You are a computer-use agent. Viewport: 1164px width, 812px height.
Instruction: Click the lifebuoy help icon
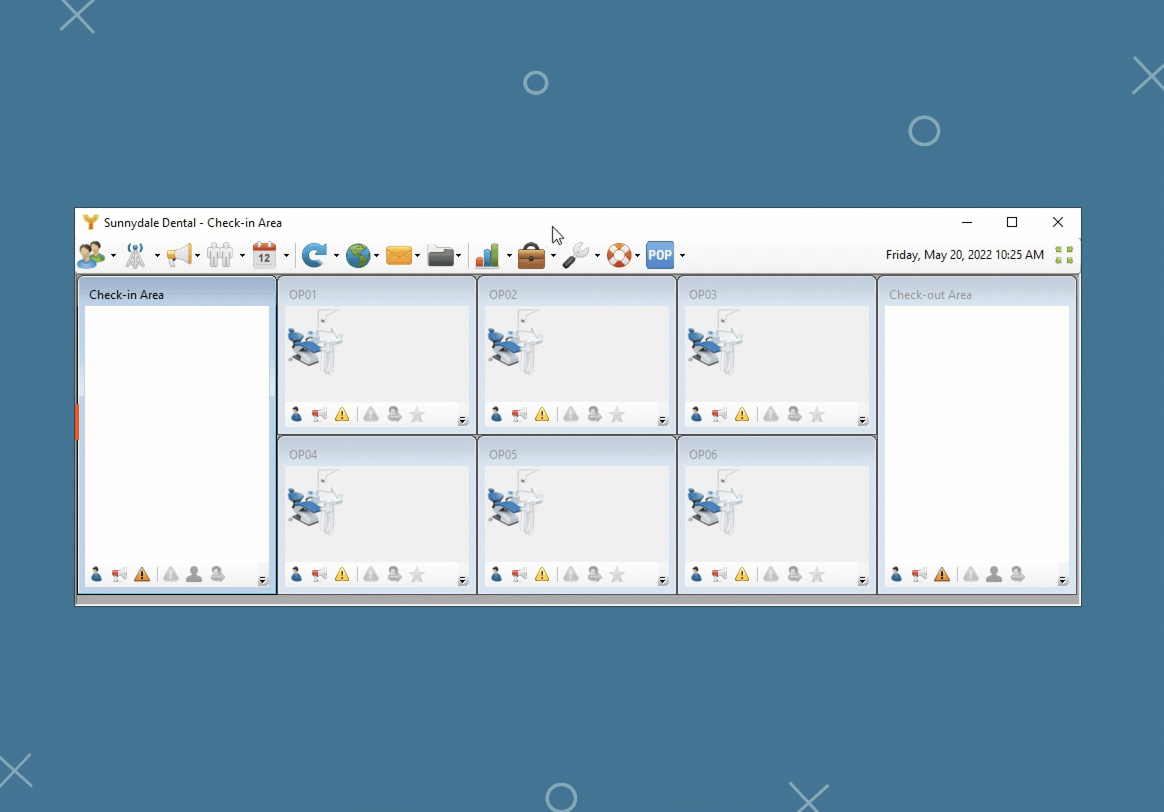pyautogui.click(x=619, y=255)
